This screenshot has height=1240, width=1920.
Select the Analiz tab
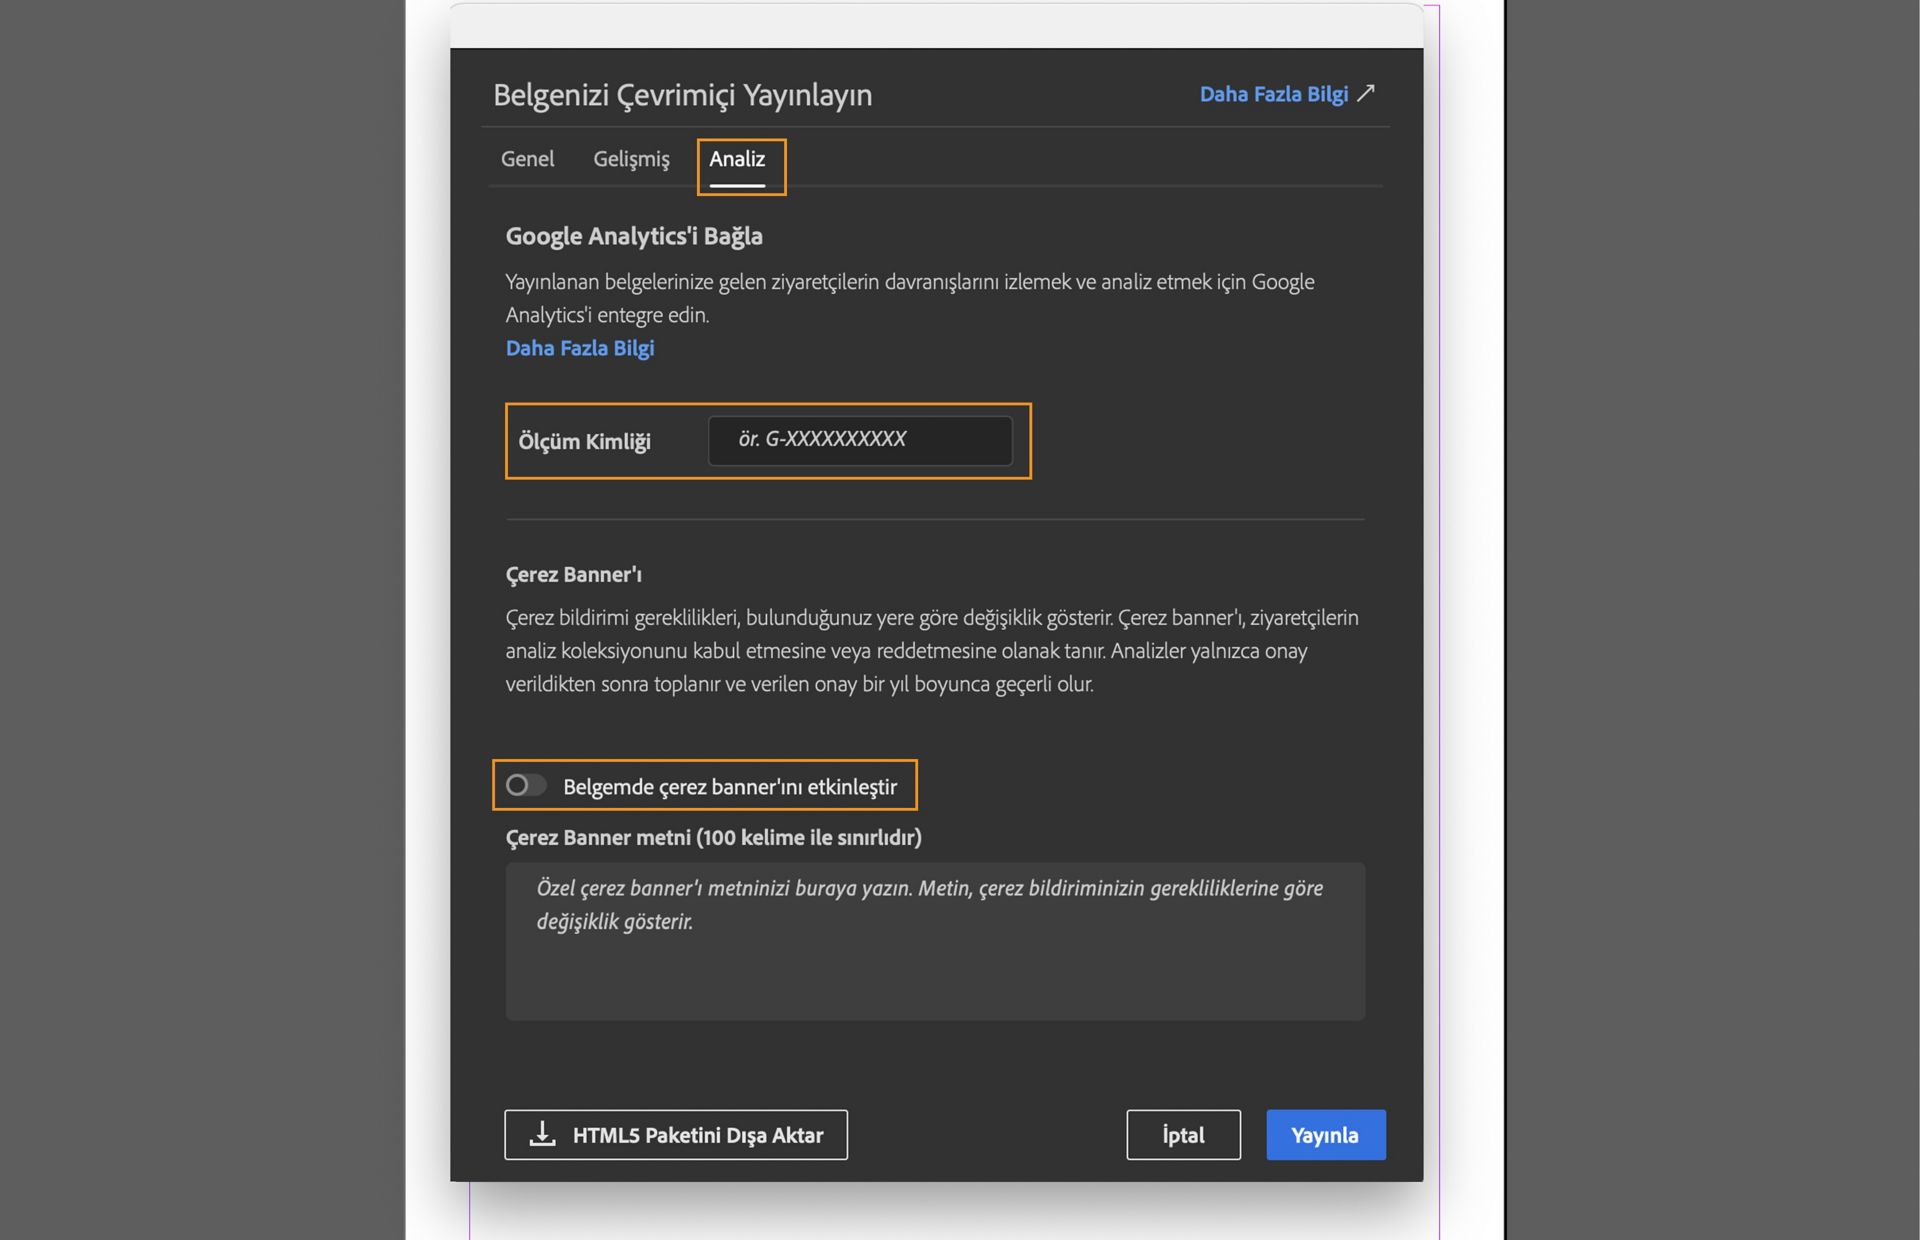pyautogui.click(x=737, y=159)
